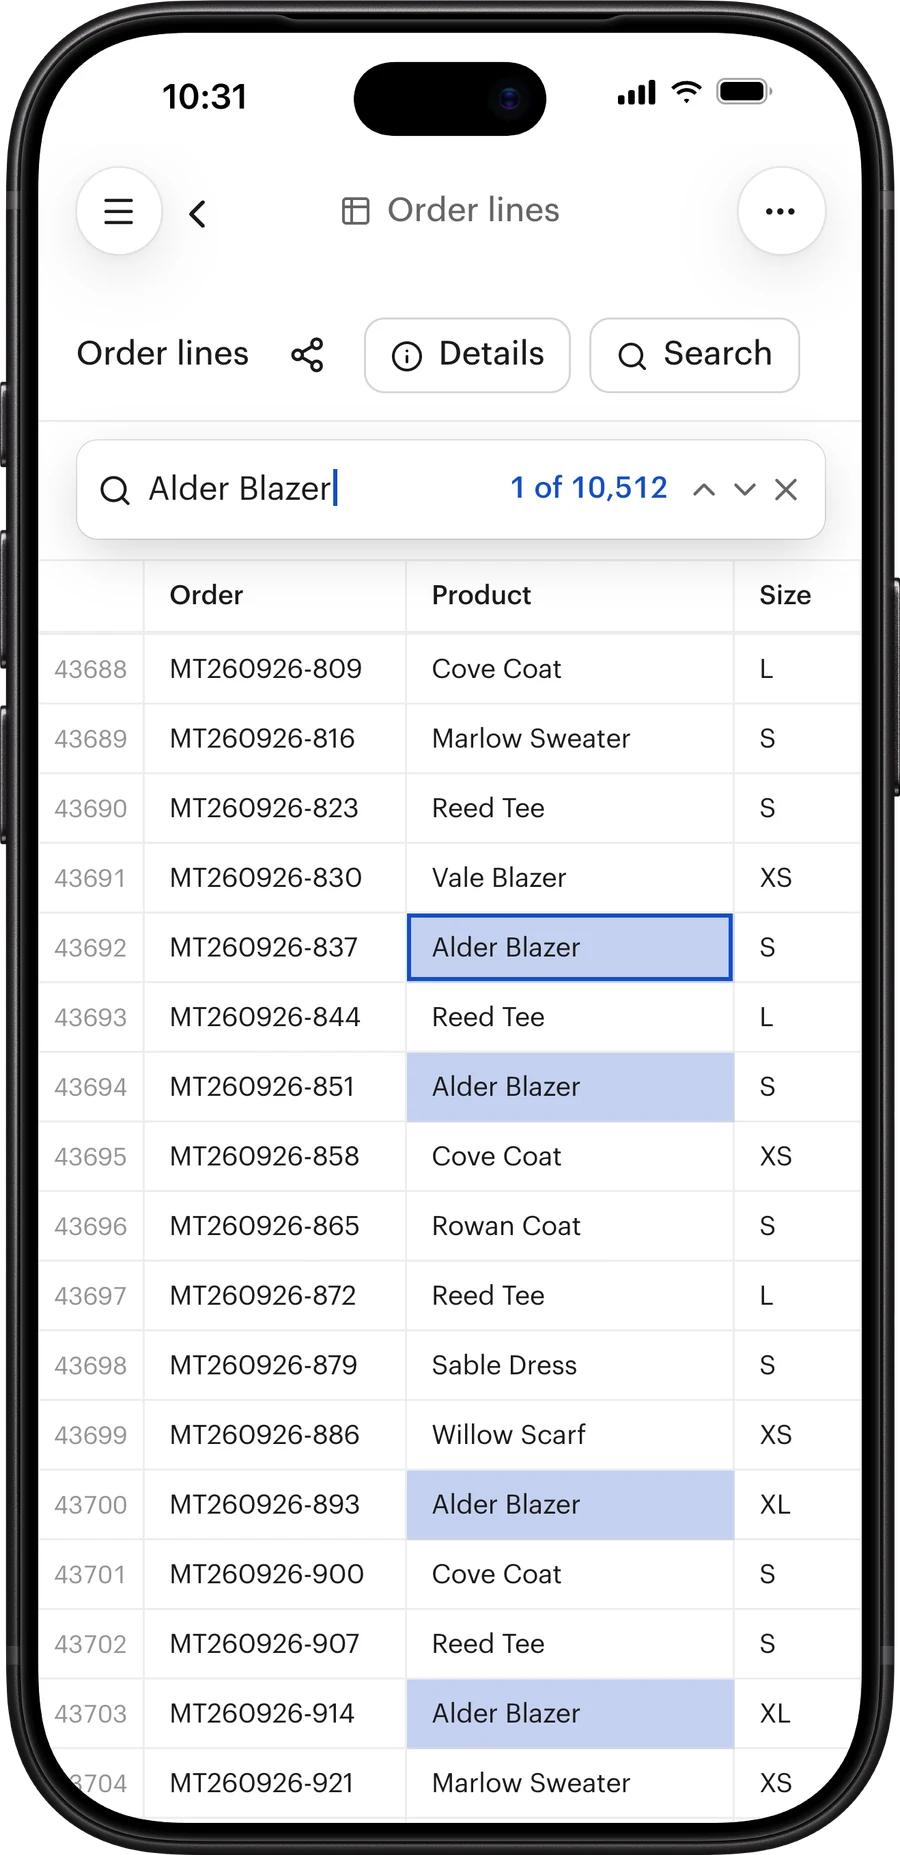This screenshot has height=1855, width=900.
Task: Select row number 43699
Action: click(x=91, y=1435)
